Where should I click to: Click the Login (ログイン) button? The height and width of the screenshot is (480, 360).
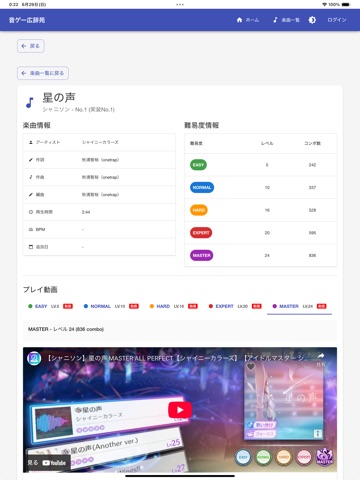click(337, 20)
